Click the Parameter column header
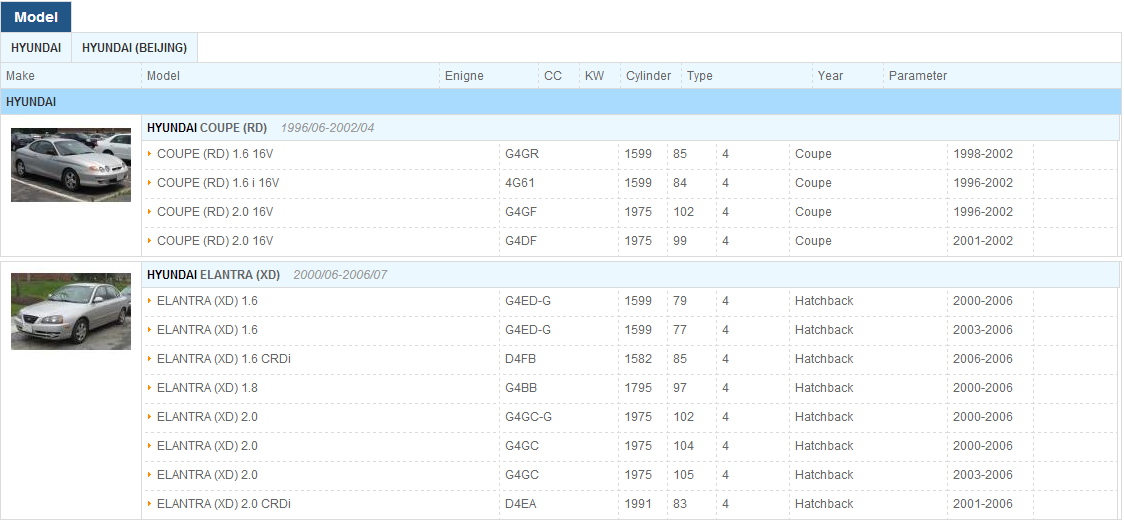 (918, 76)
